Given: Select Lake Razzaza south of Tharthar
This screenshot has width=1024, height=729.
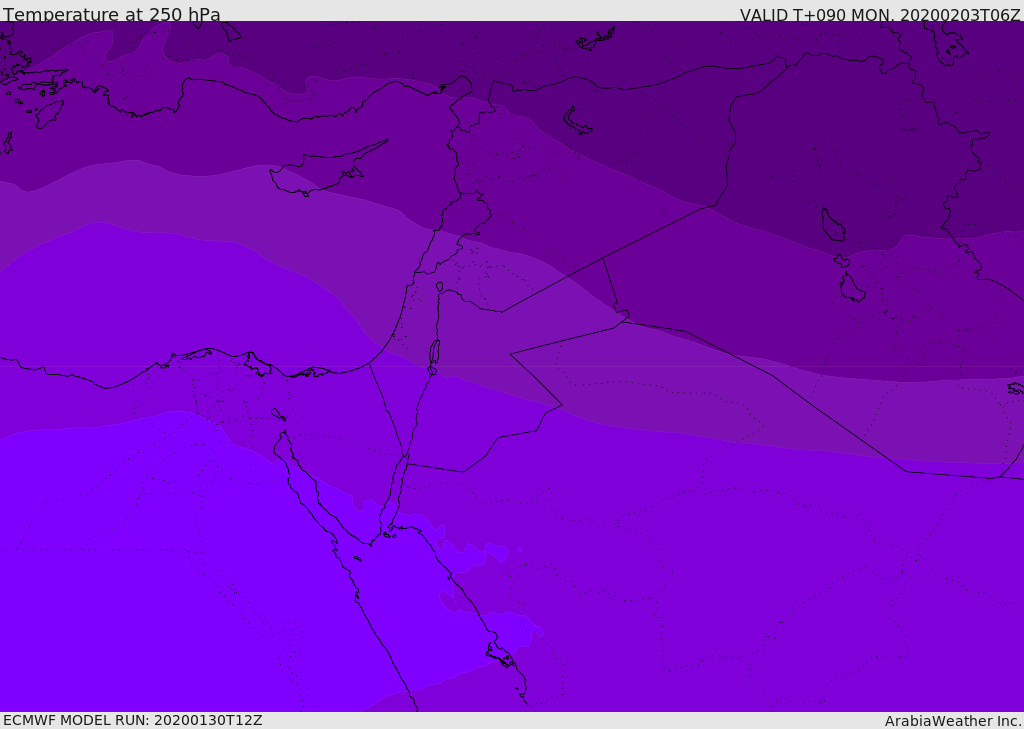Looking at the screenshot, I should click(x=852, y=288).
